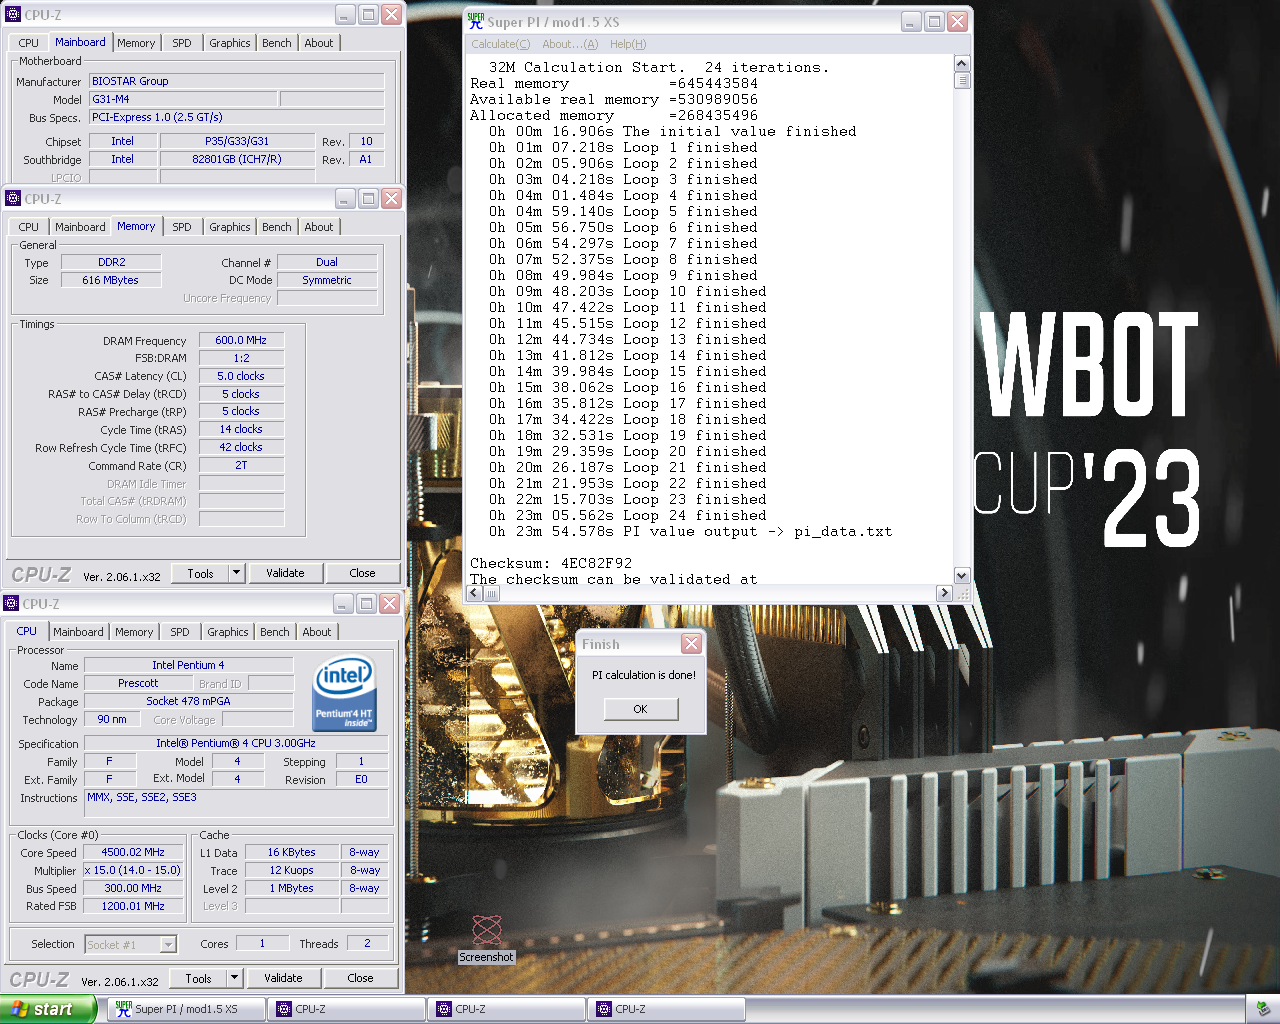
Task: Open Help menu in Super PI
Action: click(628, 44)
